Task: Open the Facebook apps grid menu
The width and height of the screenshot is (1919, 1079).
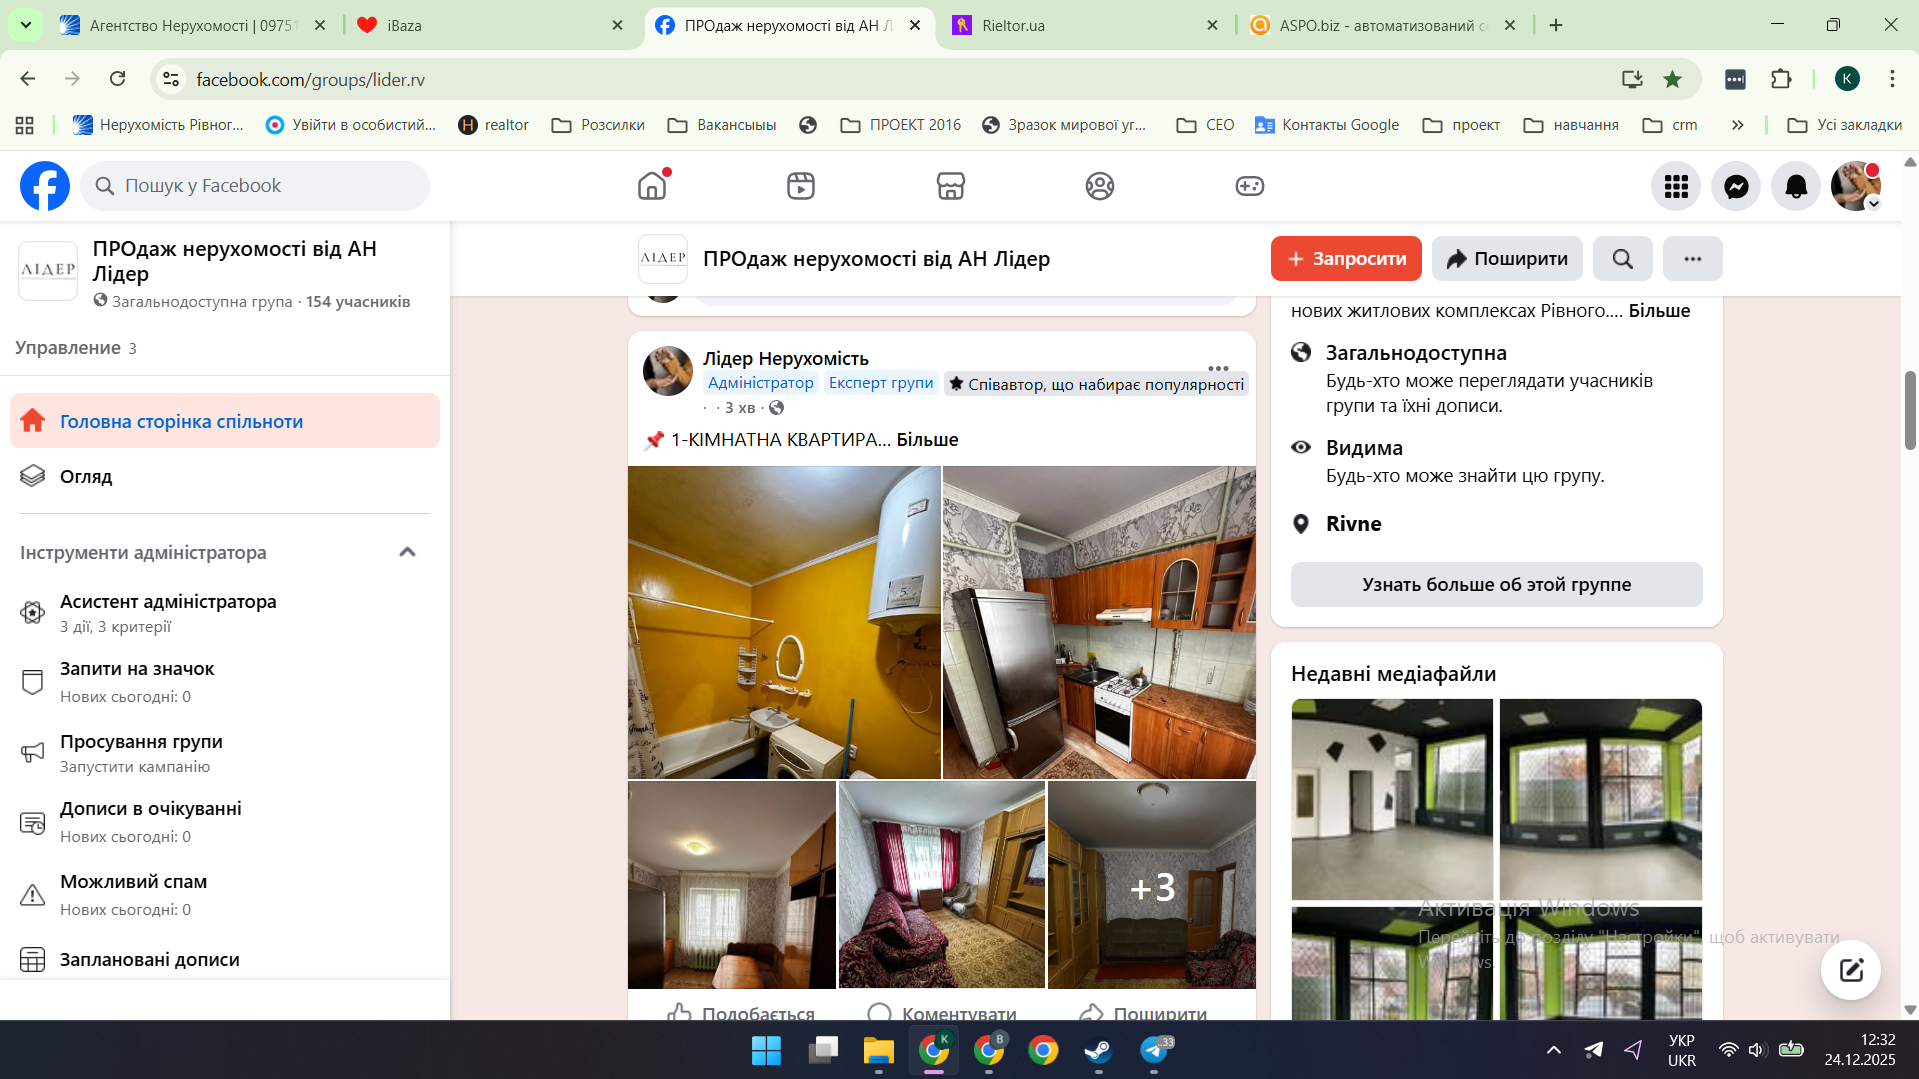Action: pyautogui.click(x=1676, y=186)
